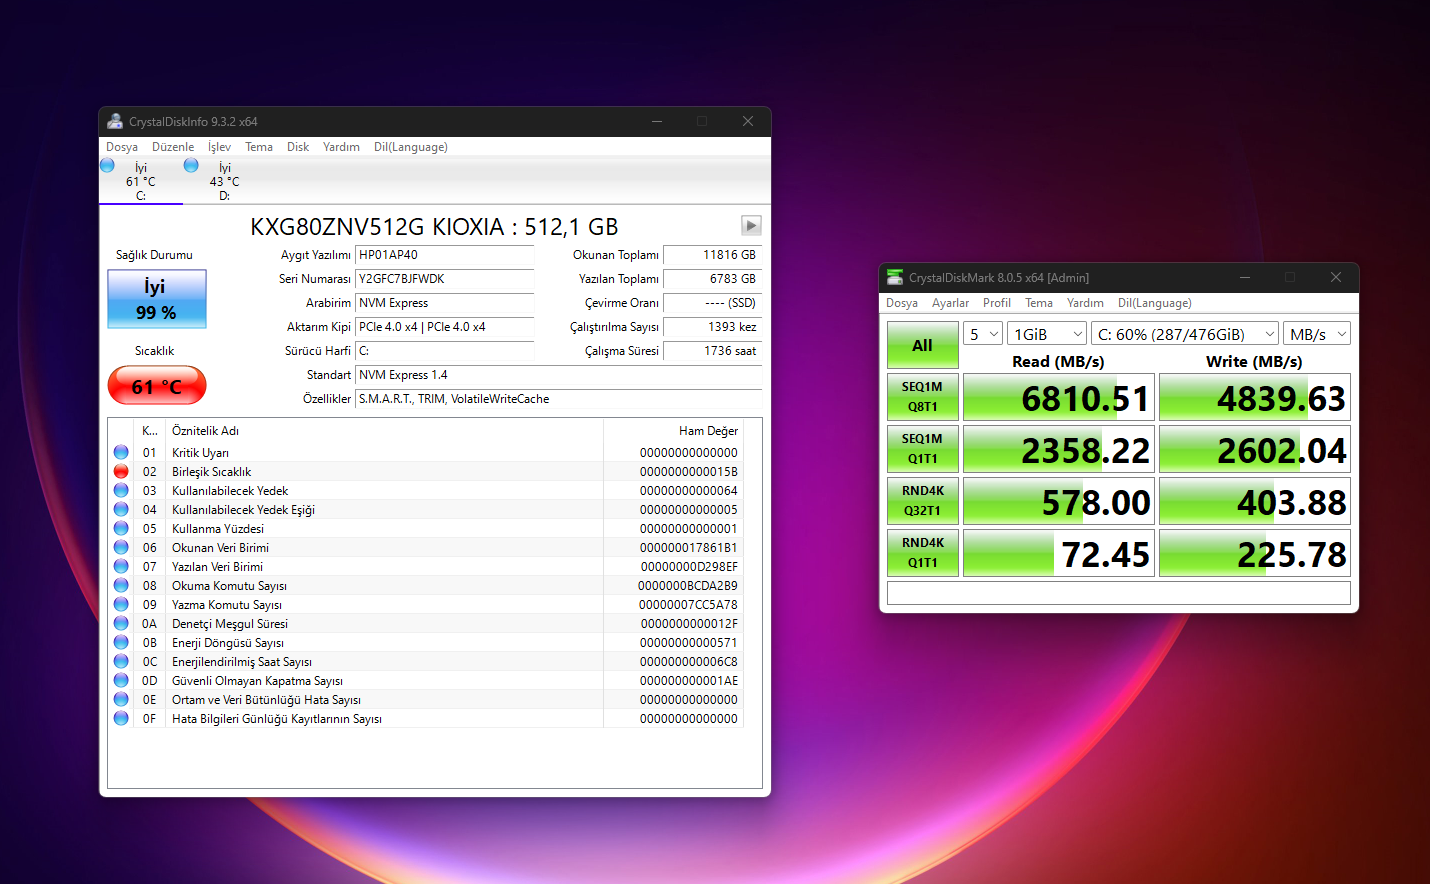Click the Aktarım Kipi field PCIe 4.0 x4
Image resolution: width=1430 pixels, height=884 pixels.
445,327
